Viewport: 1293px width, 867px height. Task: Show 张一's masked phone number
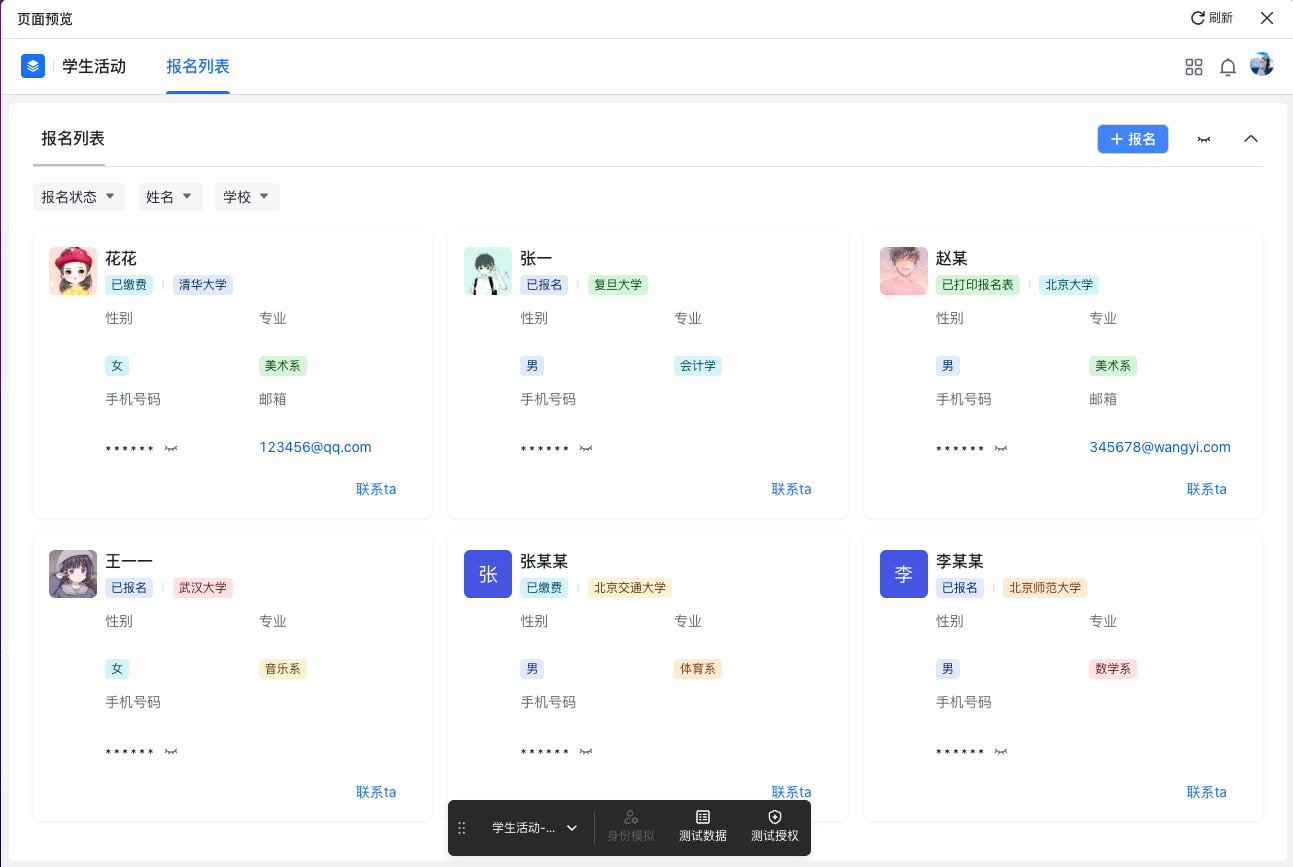click(586, 449)
